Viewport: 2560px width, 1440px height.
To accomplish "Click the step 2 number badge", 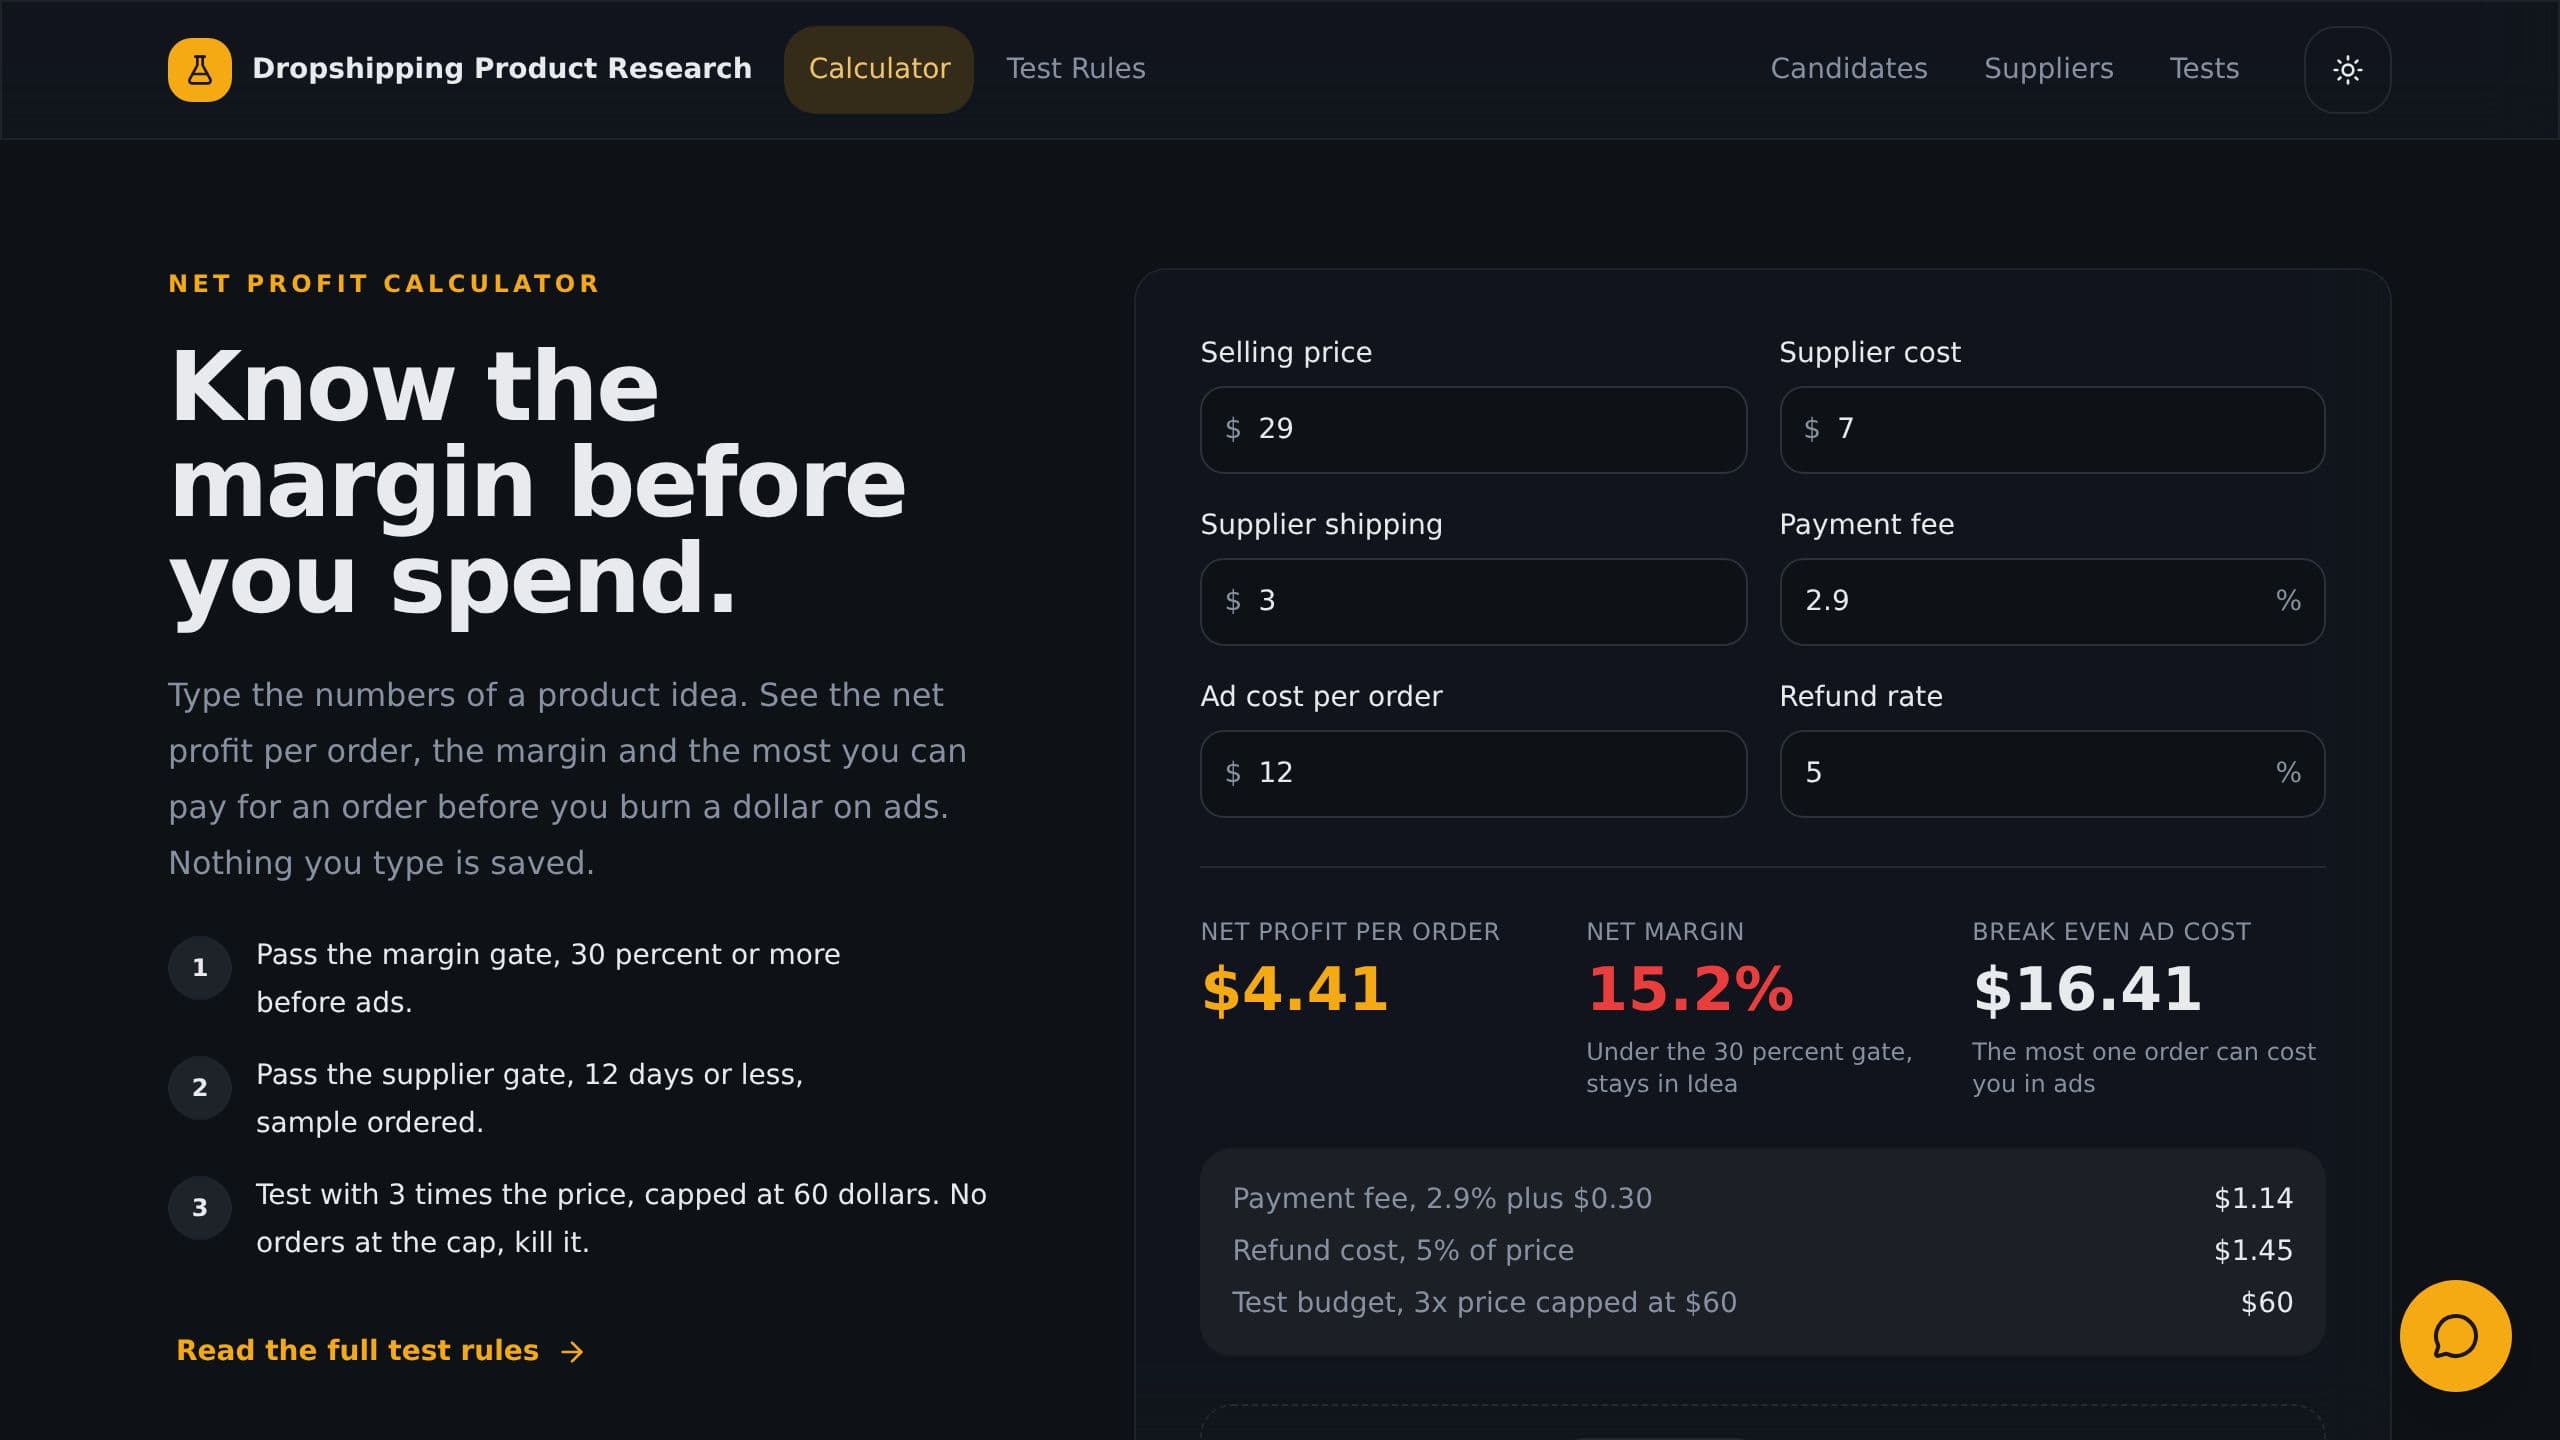I will [200, 1088].
